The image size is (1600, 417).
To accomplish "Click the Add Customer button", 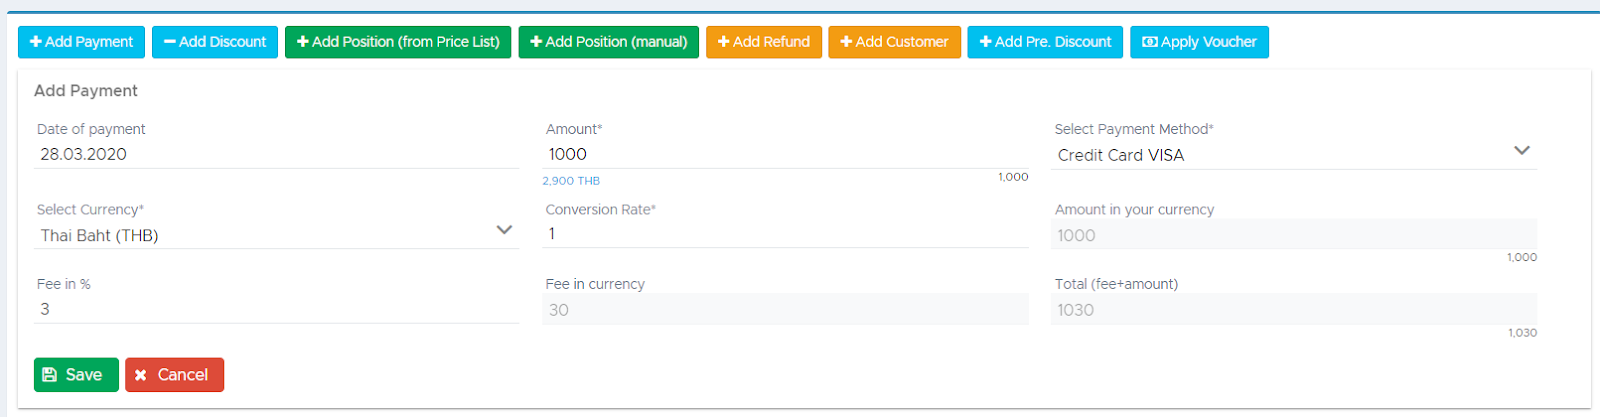I will pyautogui.click(x=895, y=42).
